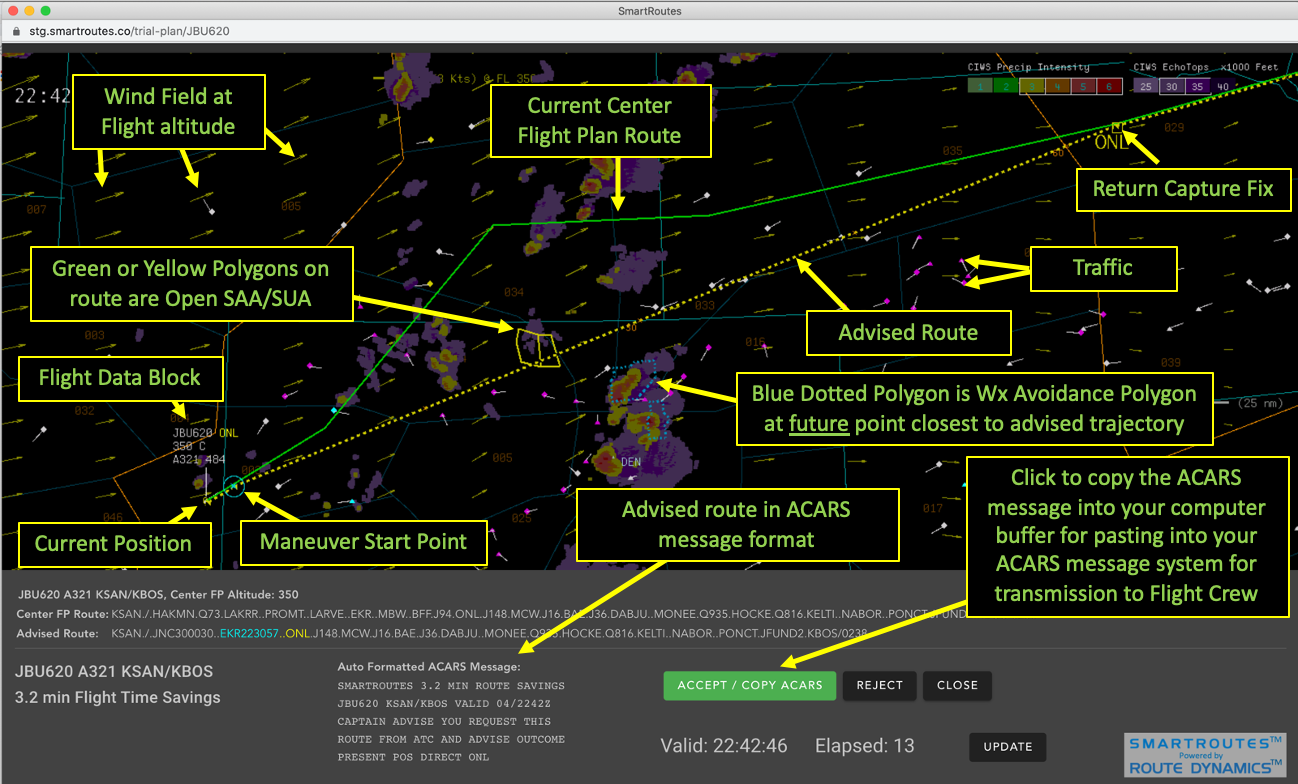Click the "(25 nm)" scale label
The image size is (1298, 784).
[1261, 403]
